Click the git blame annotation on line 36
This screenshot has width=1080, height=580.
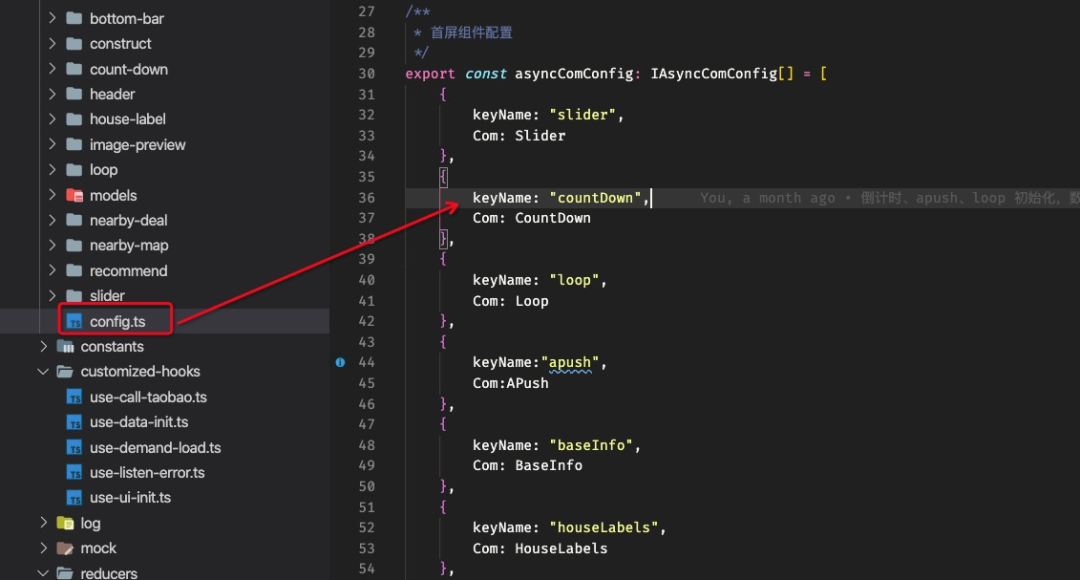tap(889, 198)
